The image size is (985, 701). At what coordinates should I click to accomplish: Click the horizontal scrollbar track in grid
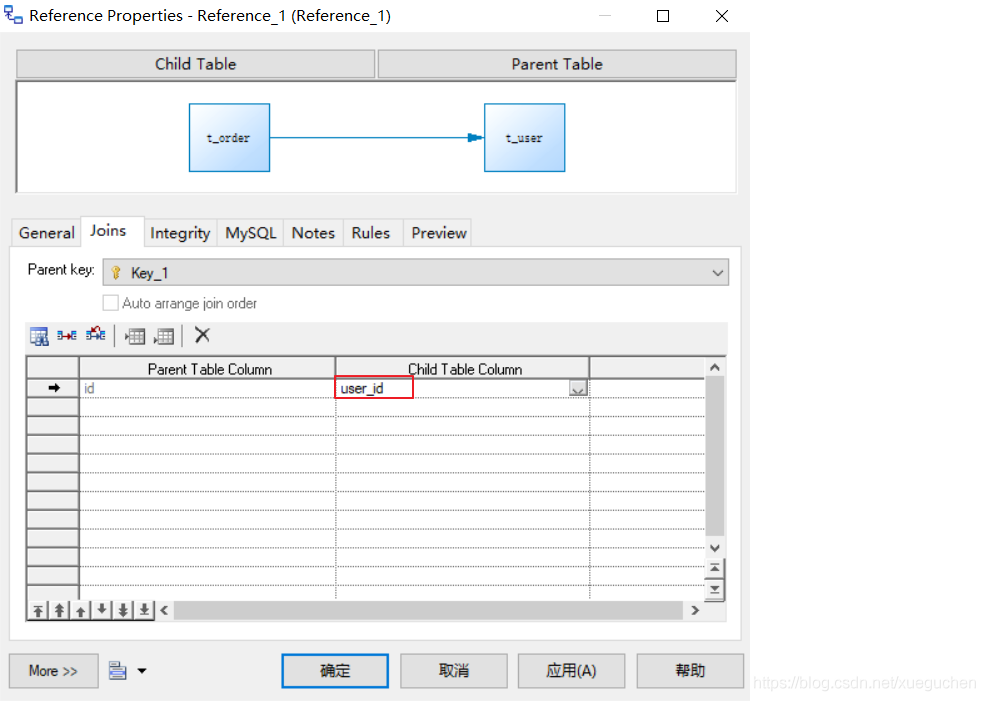(x=428, y=610)
